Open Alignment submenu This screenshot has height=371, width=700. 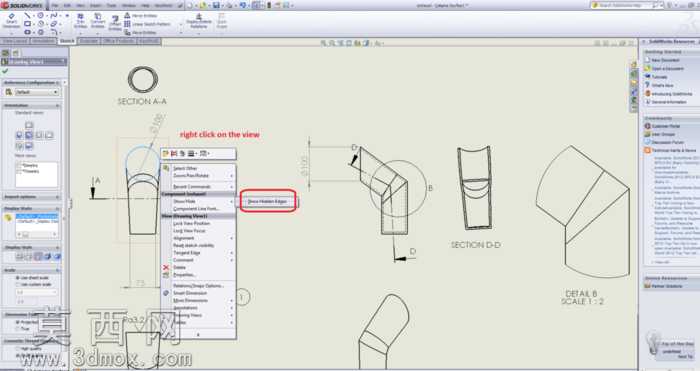198,238
